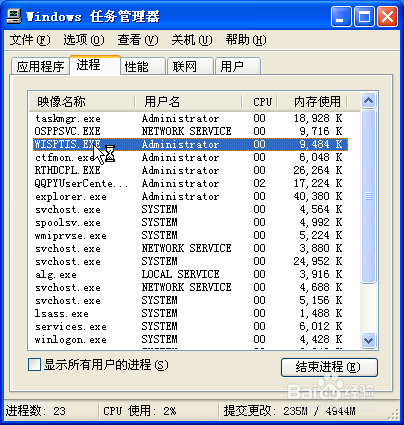404x425 pixels.
Task: Enable 显示所有用户的进程 checkbox
Action: pos(35,365)
